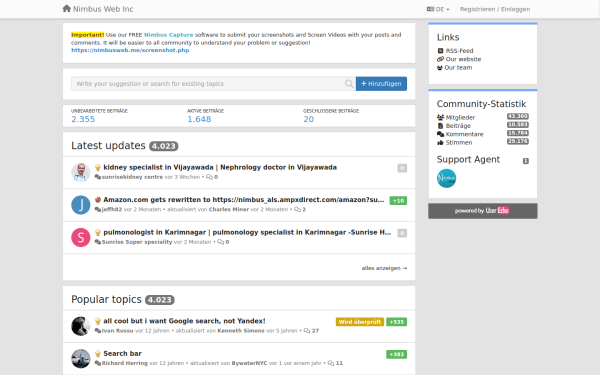This screenshot has width=600, height=375.
Task: Click the Hinzufügen button
Action: (x=381, y=84)
